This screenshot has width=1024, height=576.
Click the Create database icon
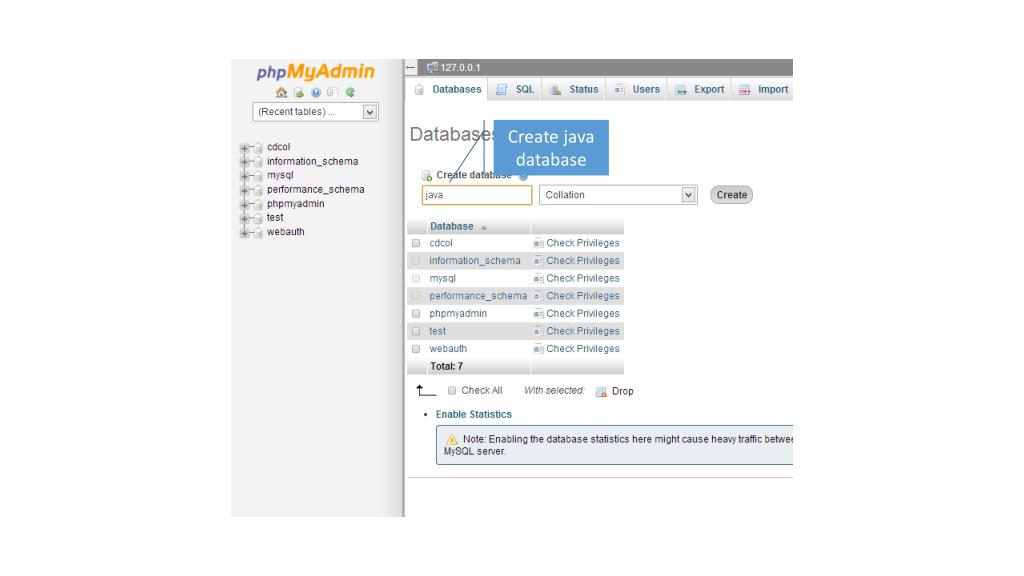pos(427,176)
